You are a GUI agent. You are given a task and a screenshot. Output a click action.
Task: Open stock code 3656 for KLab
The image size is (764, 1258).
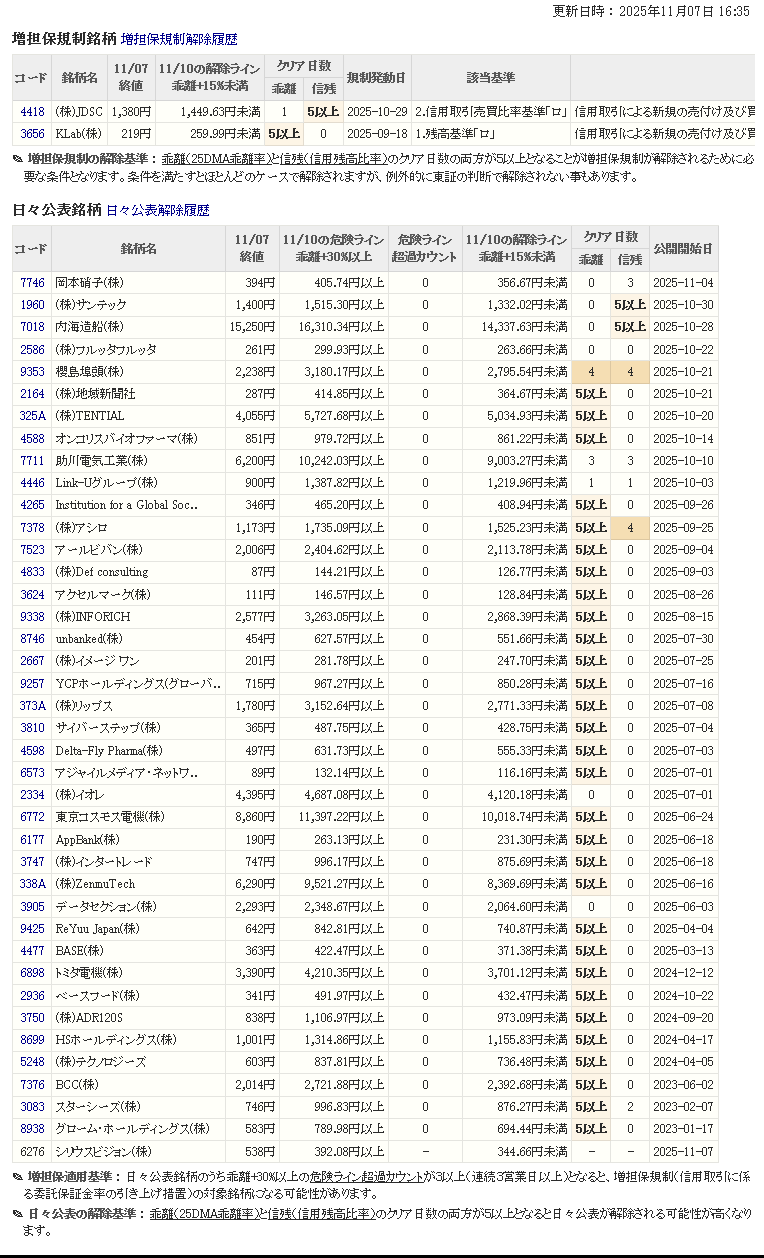(x=32, y=133)
